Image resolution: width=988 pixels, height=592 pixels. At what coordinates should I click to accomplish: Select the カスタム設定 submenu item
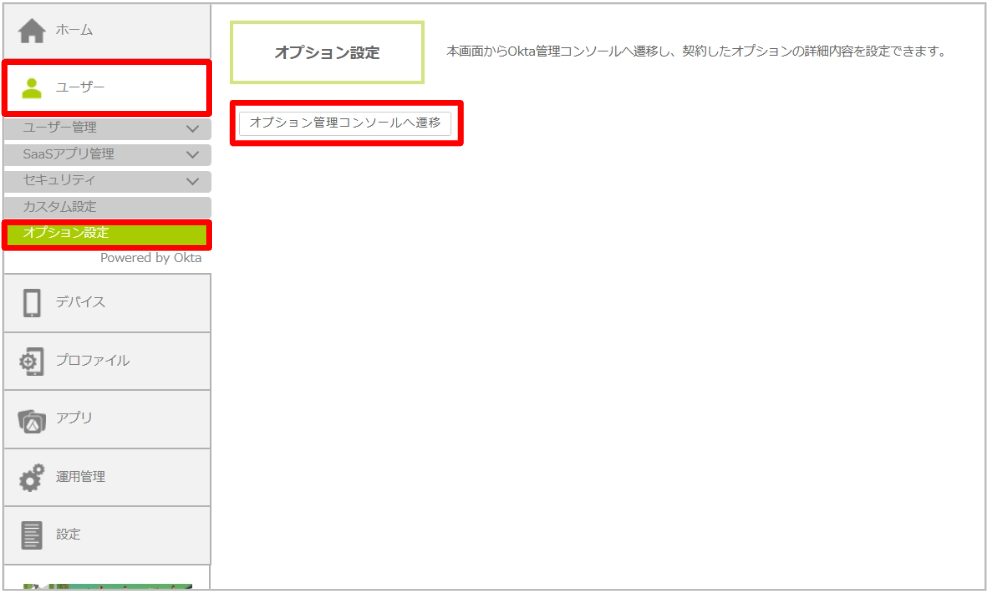click(x=60, y=207)
